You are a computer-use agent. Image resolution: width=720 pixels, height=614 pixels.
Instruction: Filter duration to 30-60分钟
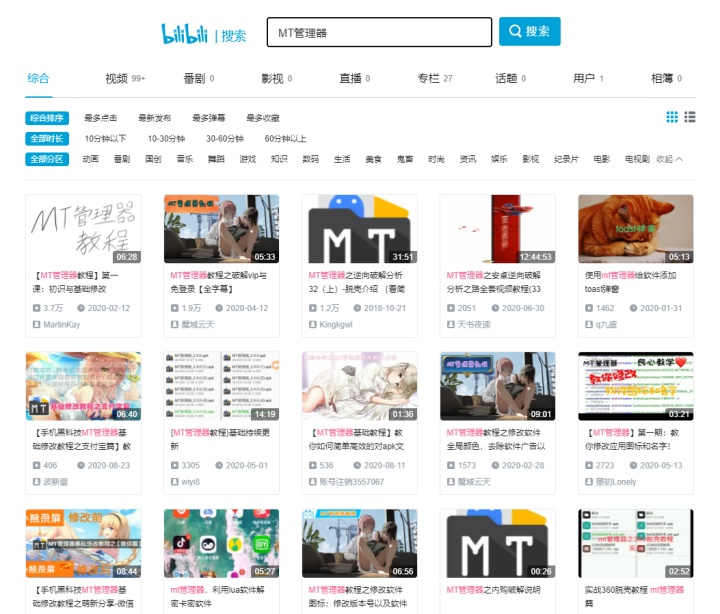(225, 139)
